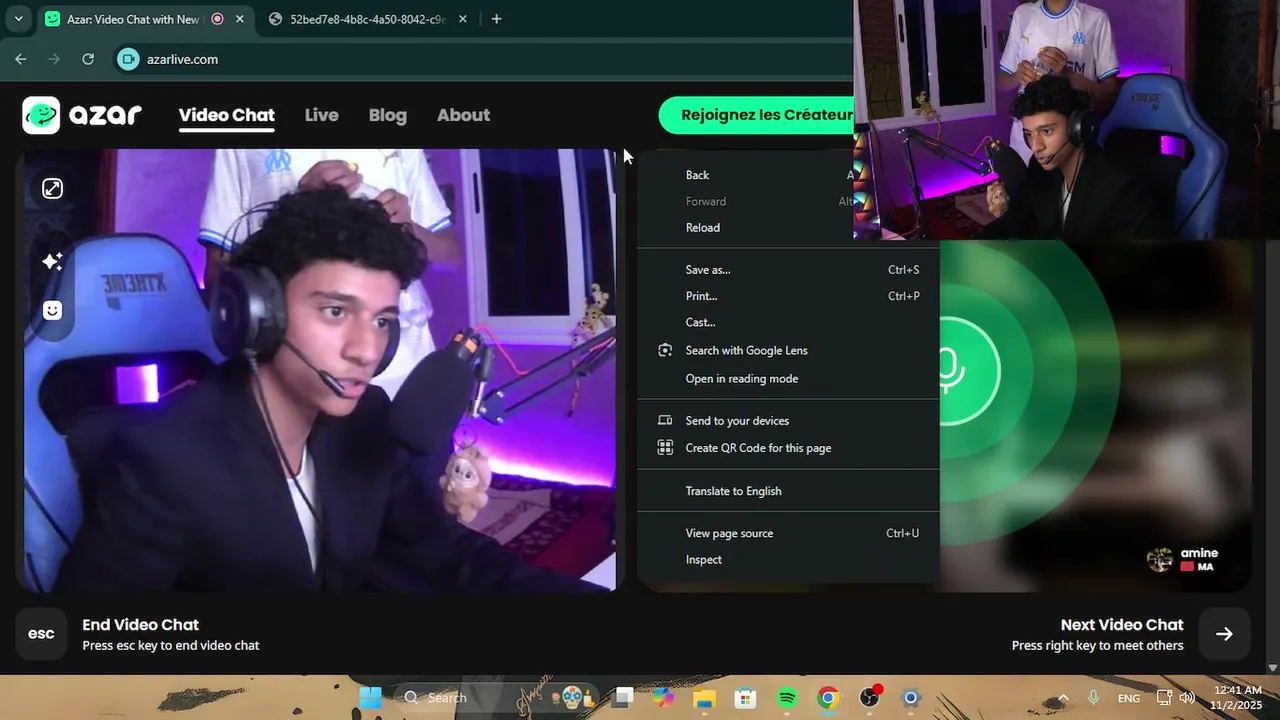
Task: Choose Inspect in context menu
Action: pyautogui.click(x=788, y=559)
